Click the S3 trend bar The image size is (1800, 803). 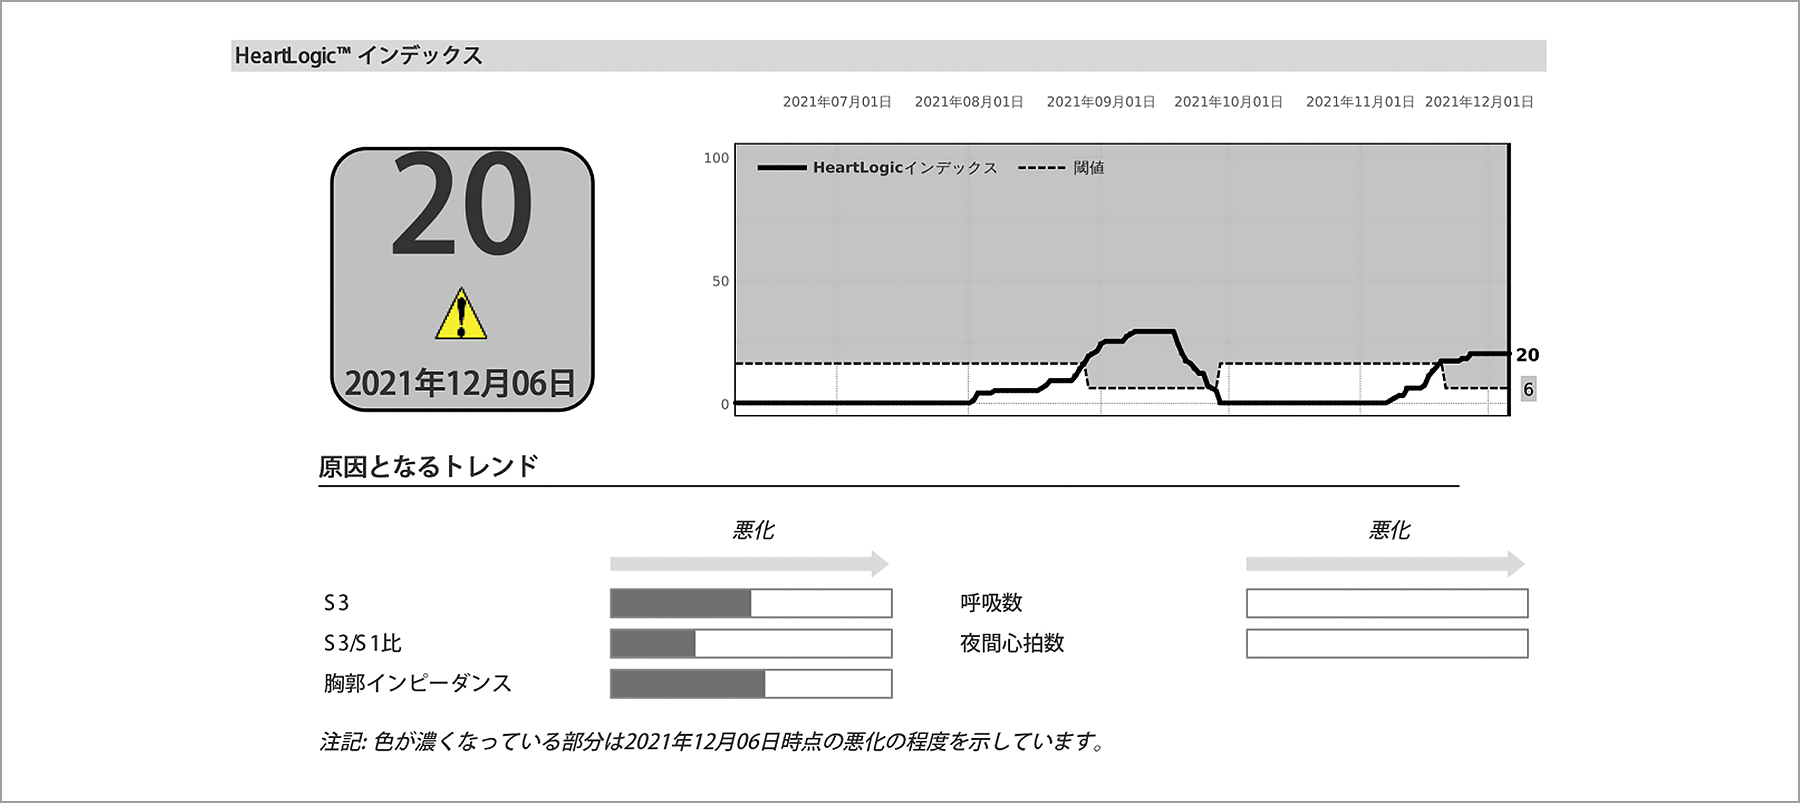(x=751, y=603)
